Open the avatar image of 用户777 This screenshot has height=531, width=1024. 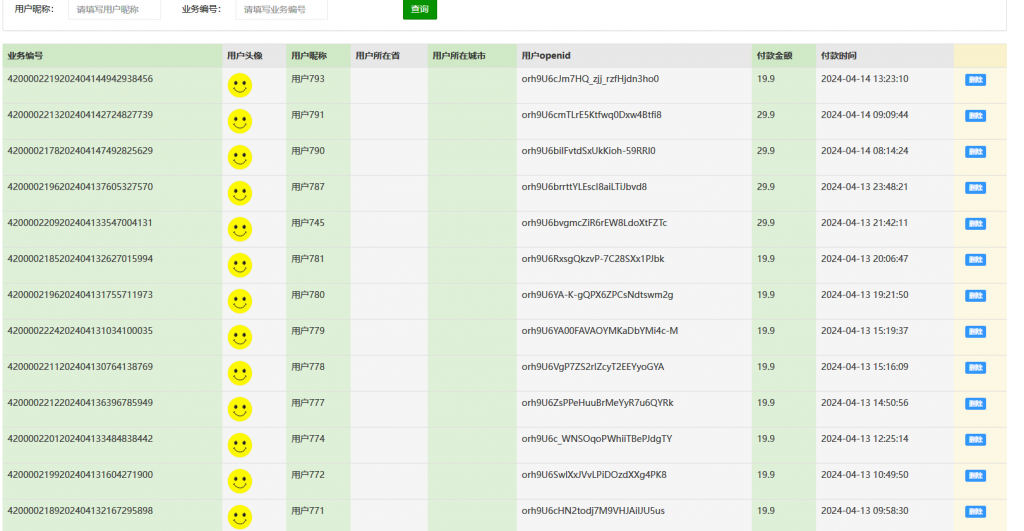pos(240,410)
